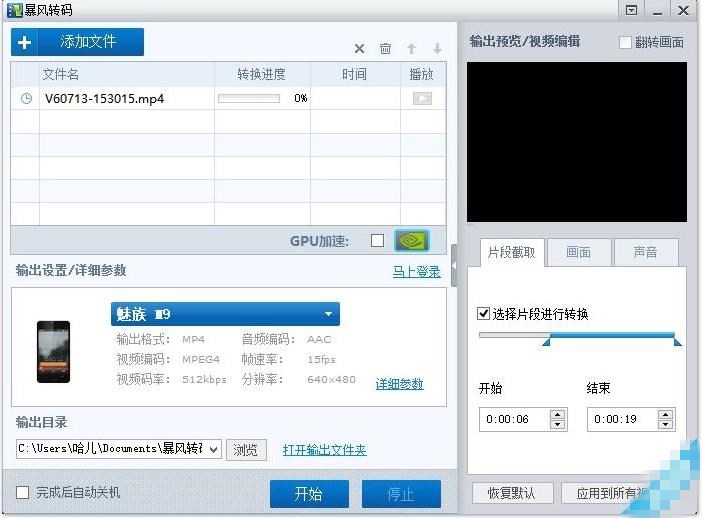702x518 pixels.
Task: Open the title bar dropdown menu icon
Action: [x=631, y=10]
